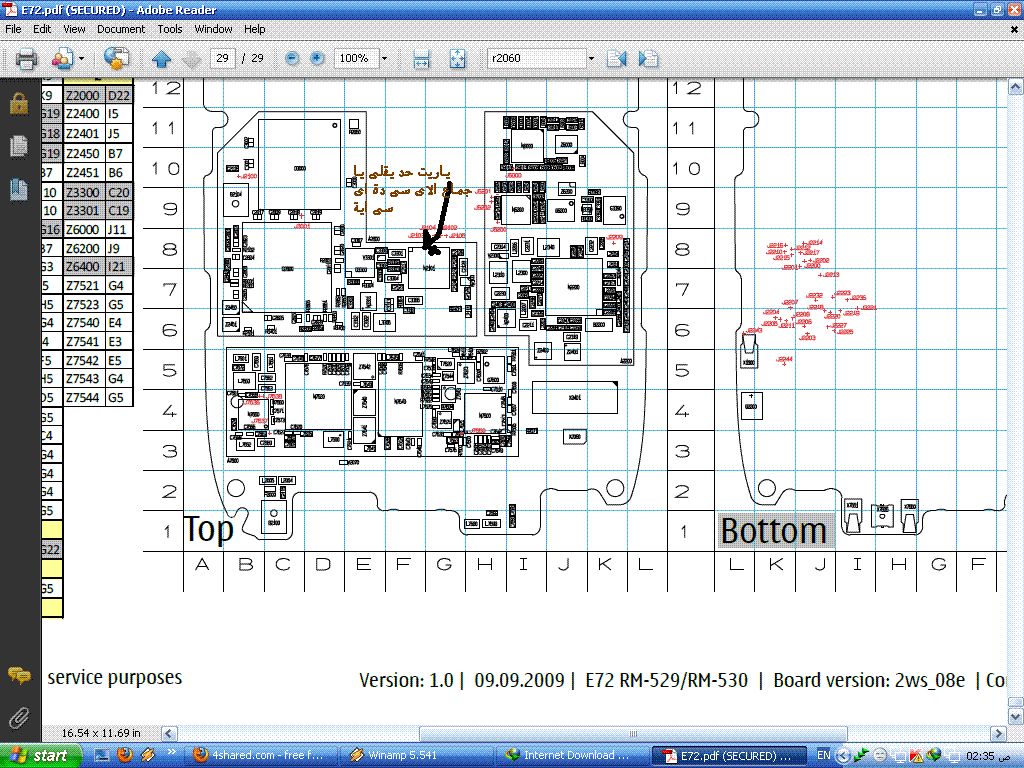Open the File menu

coord(13,29)
